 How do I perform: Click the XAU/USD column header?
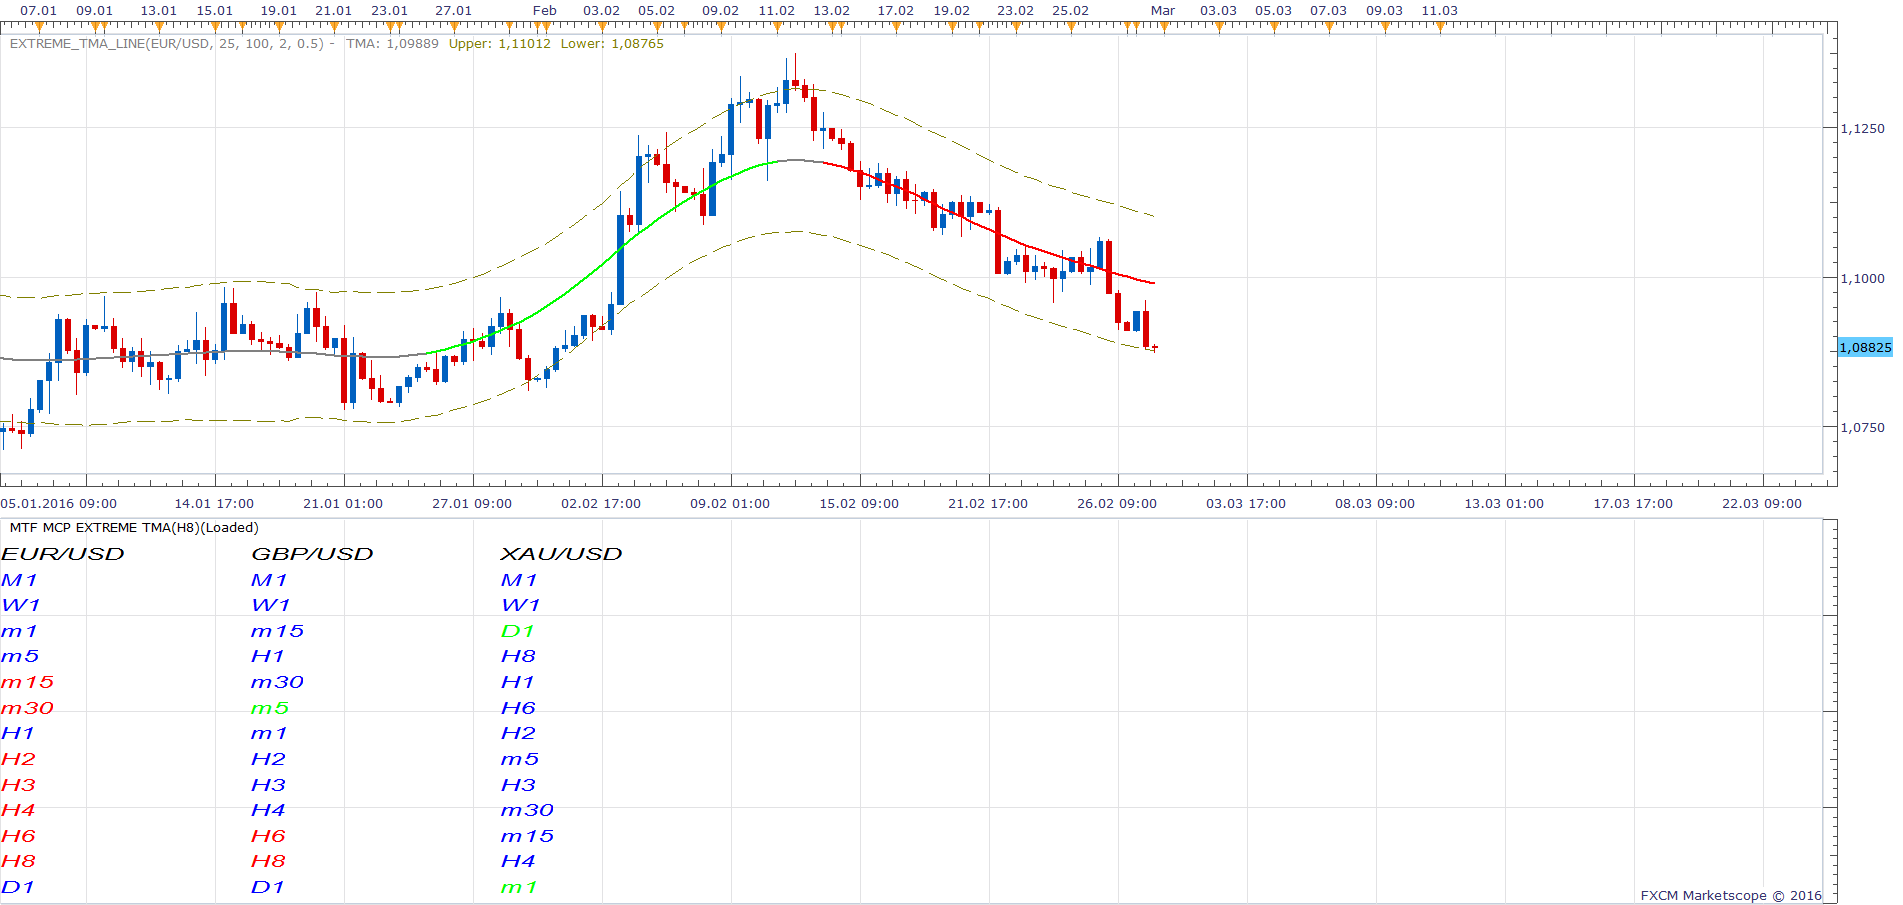click(561, 554)
